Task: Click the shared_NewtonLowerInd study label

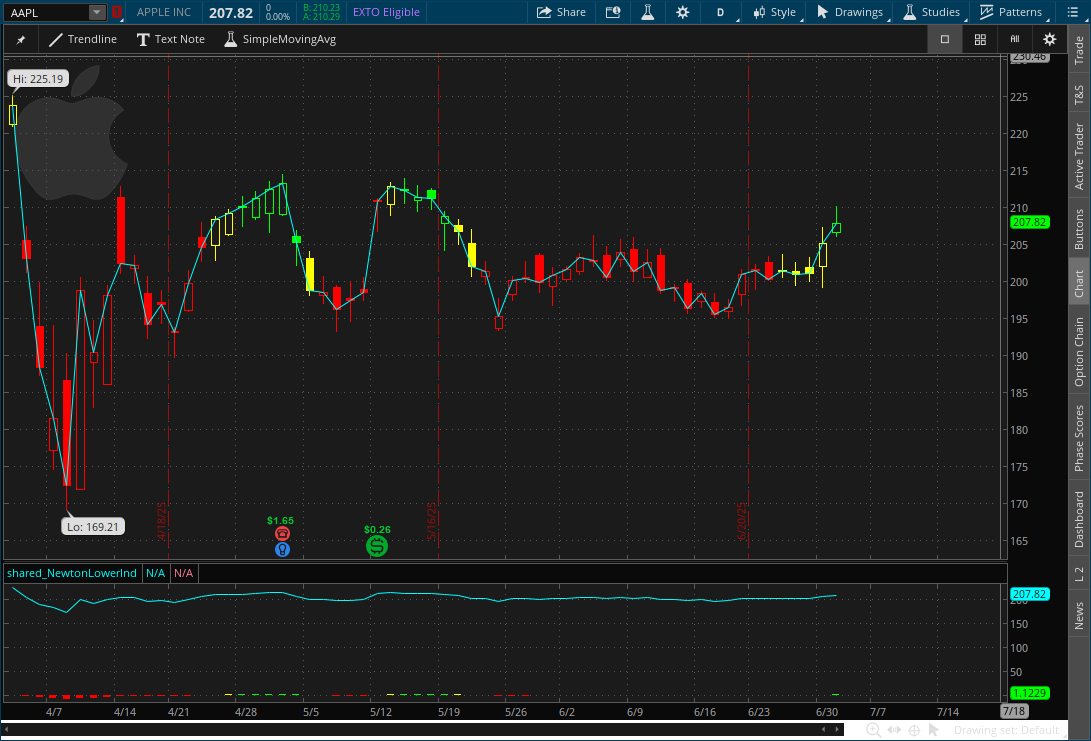Action: pos(72,573)
